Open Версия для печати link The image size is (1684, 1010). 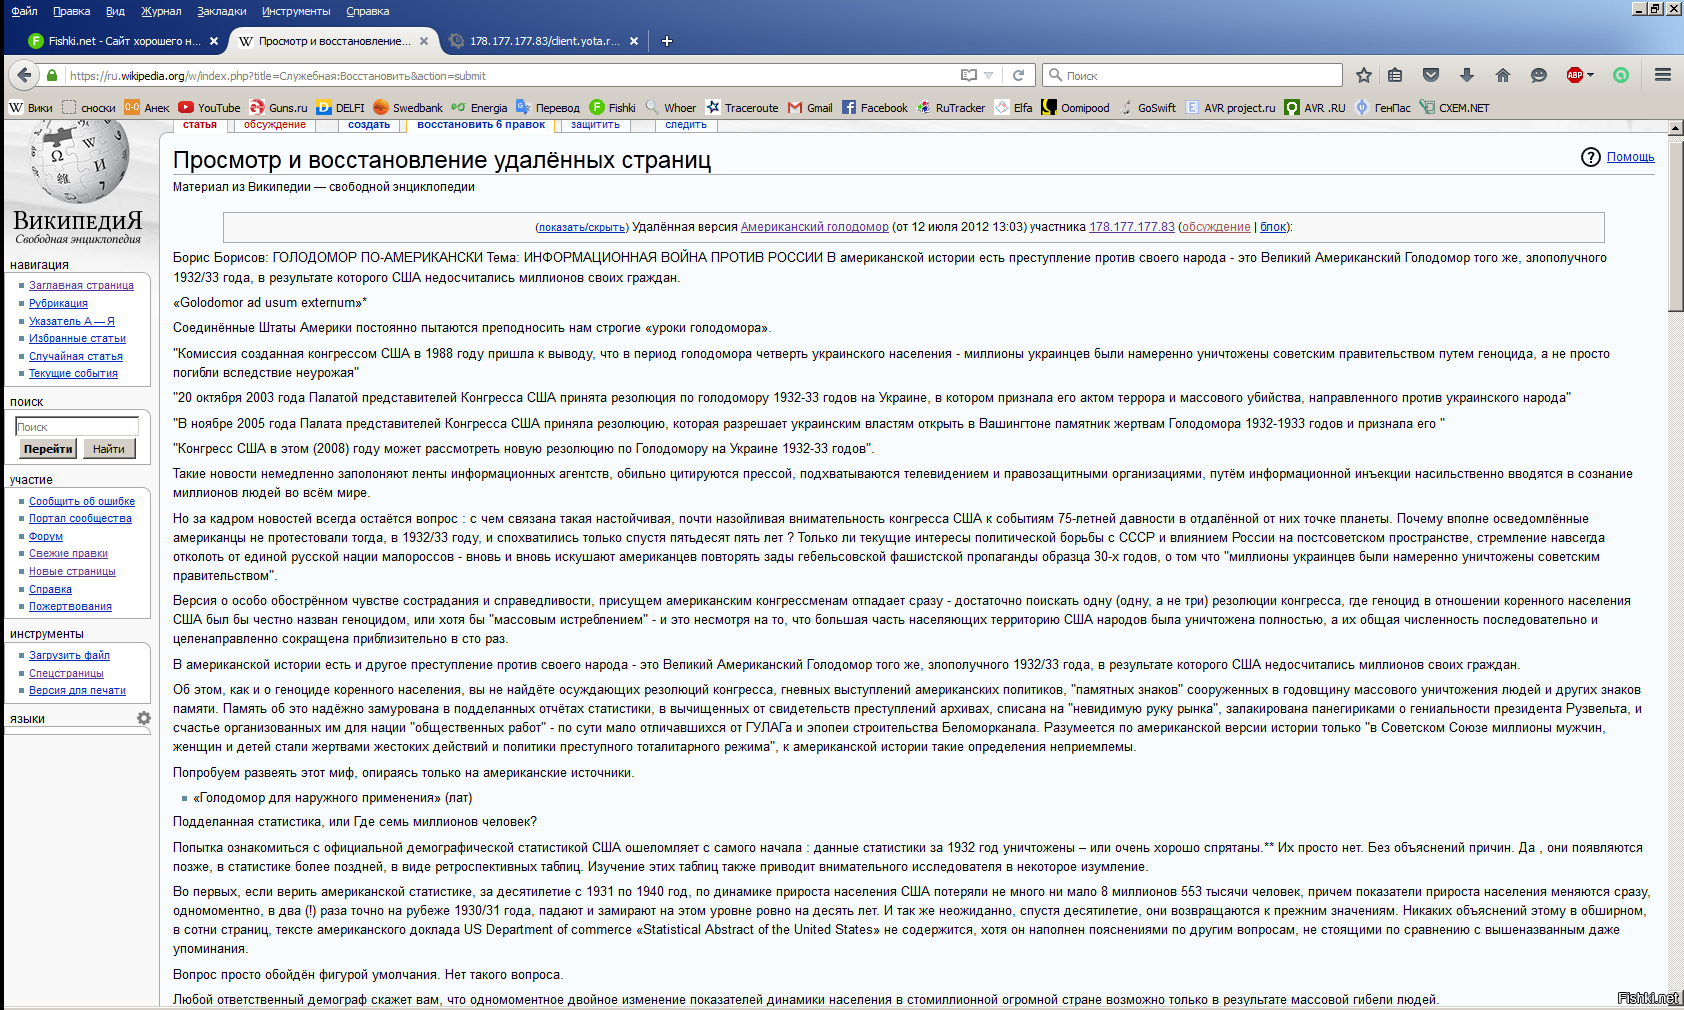coord(77,690)
